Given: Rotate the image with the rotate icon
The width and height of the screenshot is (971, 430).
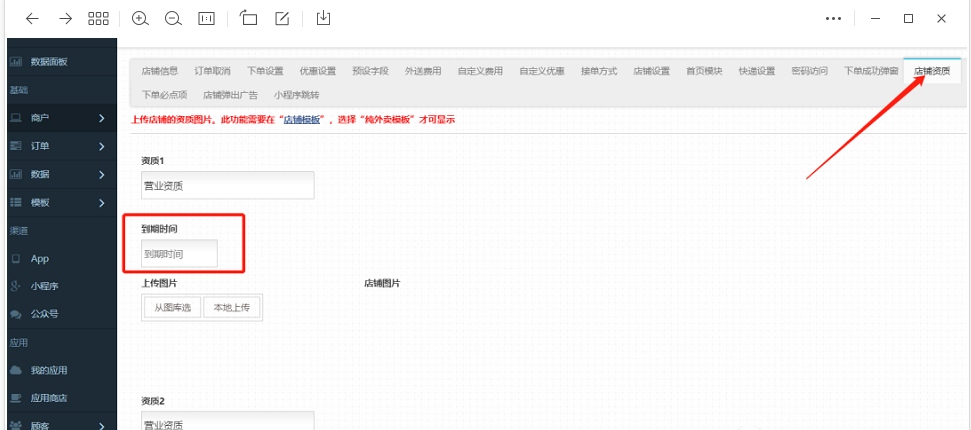Looking at the screenshot, I should click(x=249, y=18).
